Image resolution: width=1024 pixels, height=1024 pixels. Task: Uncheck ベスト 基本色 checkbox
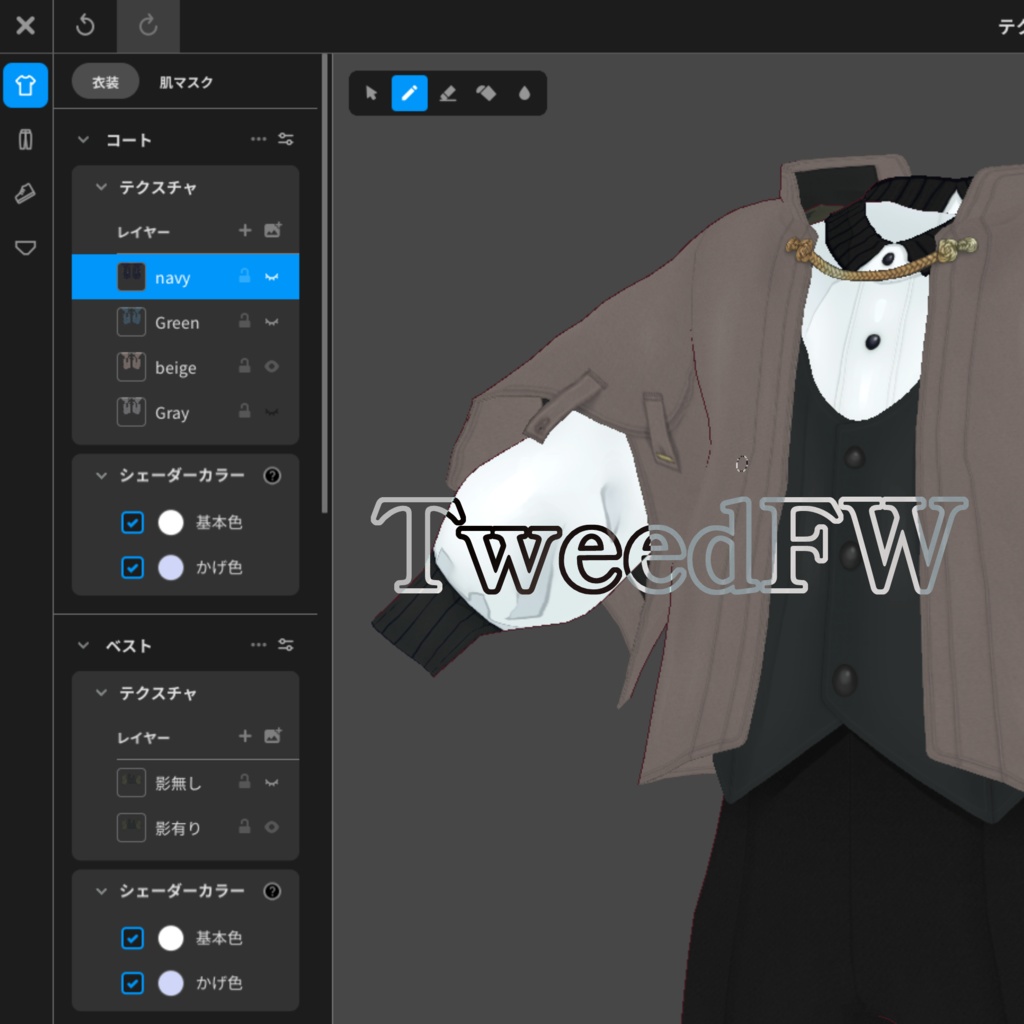tap(133, 938)
